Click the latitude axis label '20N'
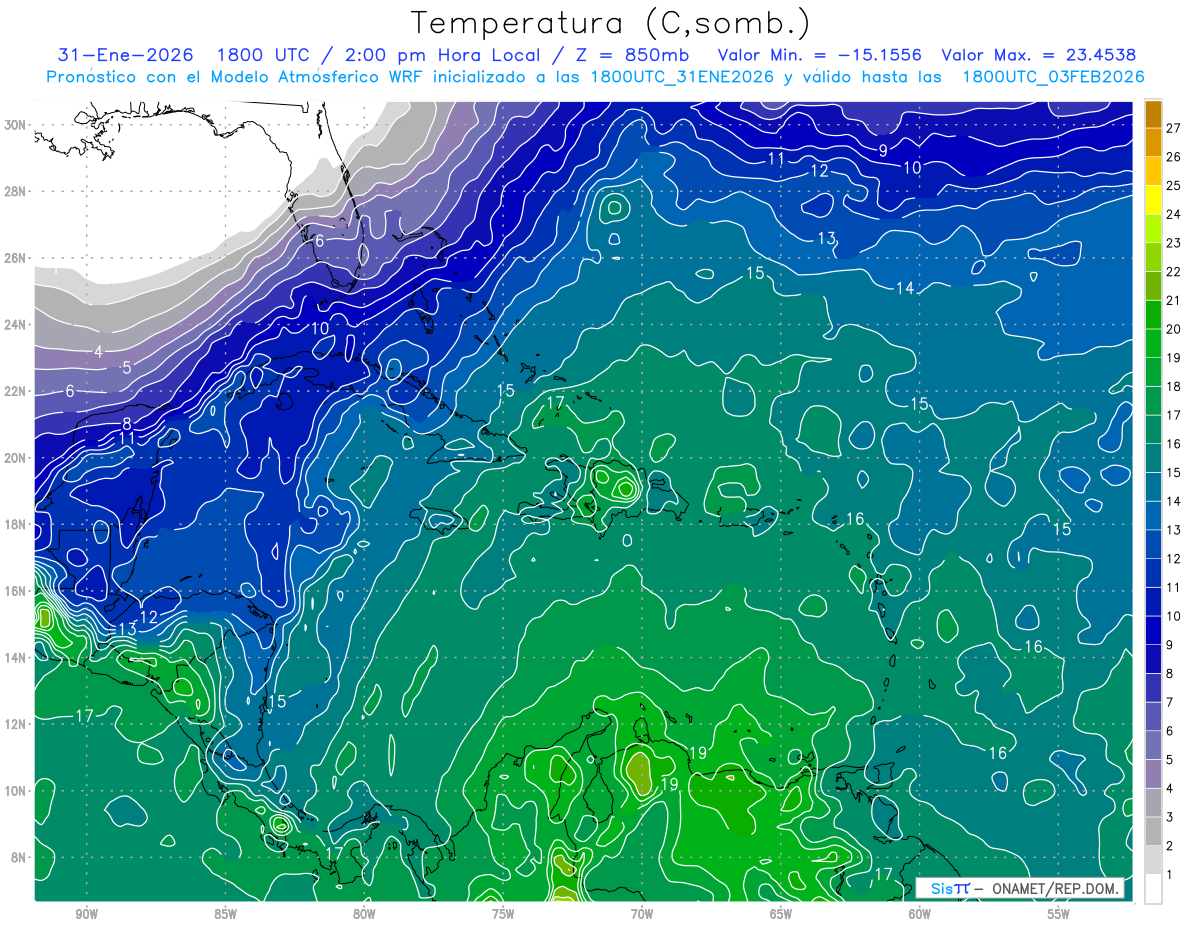 point(16,458)
